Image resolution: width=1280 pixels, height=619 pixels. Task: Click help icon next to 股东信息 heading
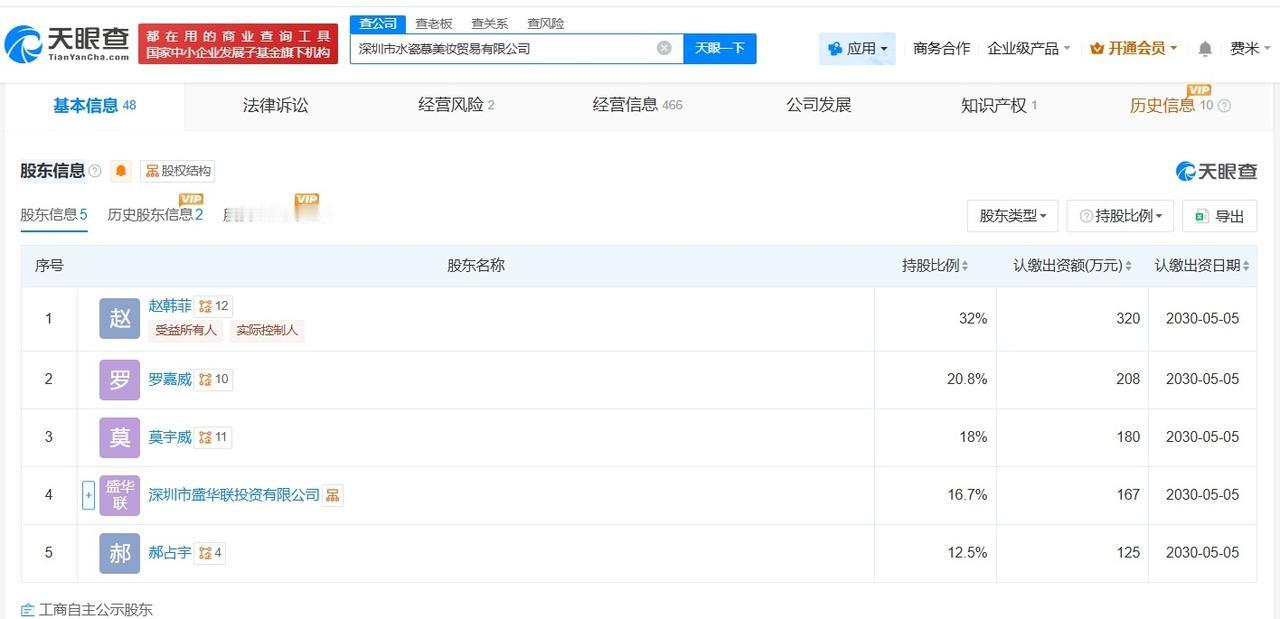95,171
